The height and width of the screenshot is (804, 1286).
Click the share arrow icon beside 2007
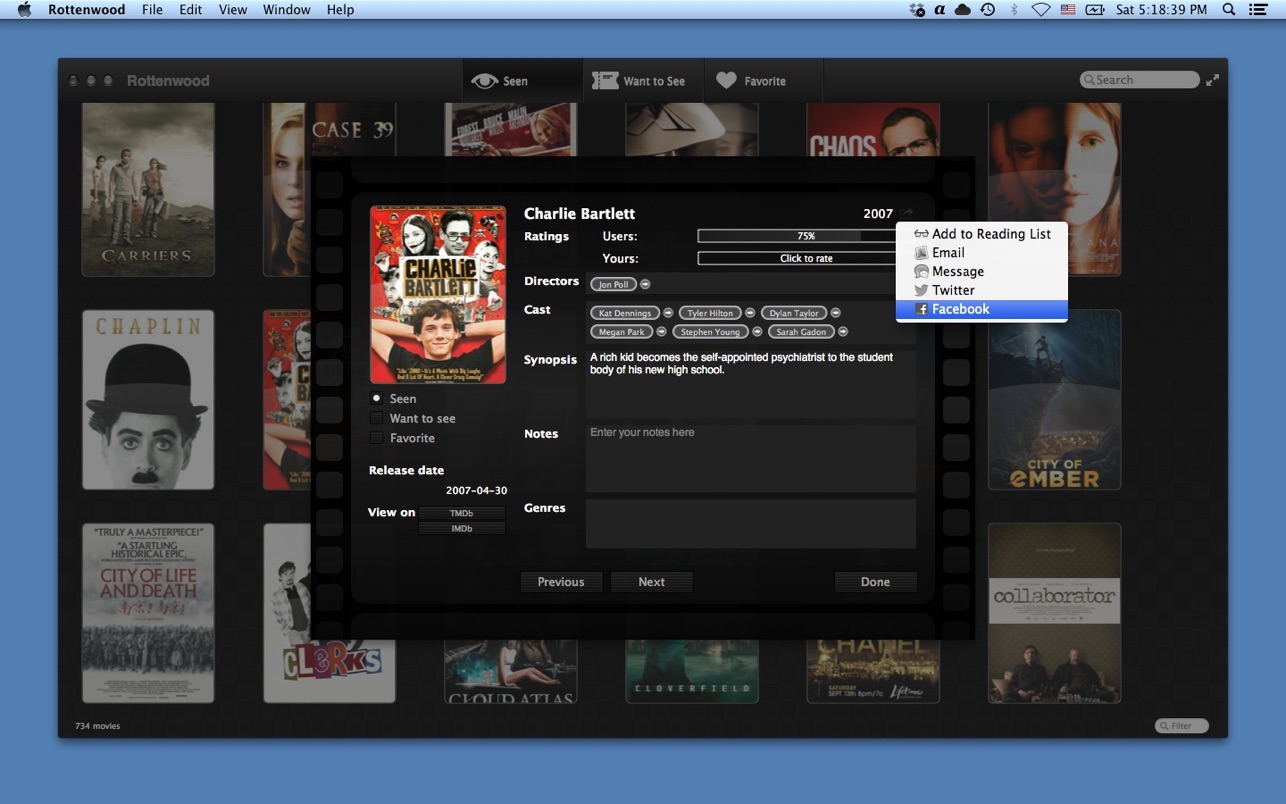pos(906,213)
